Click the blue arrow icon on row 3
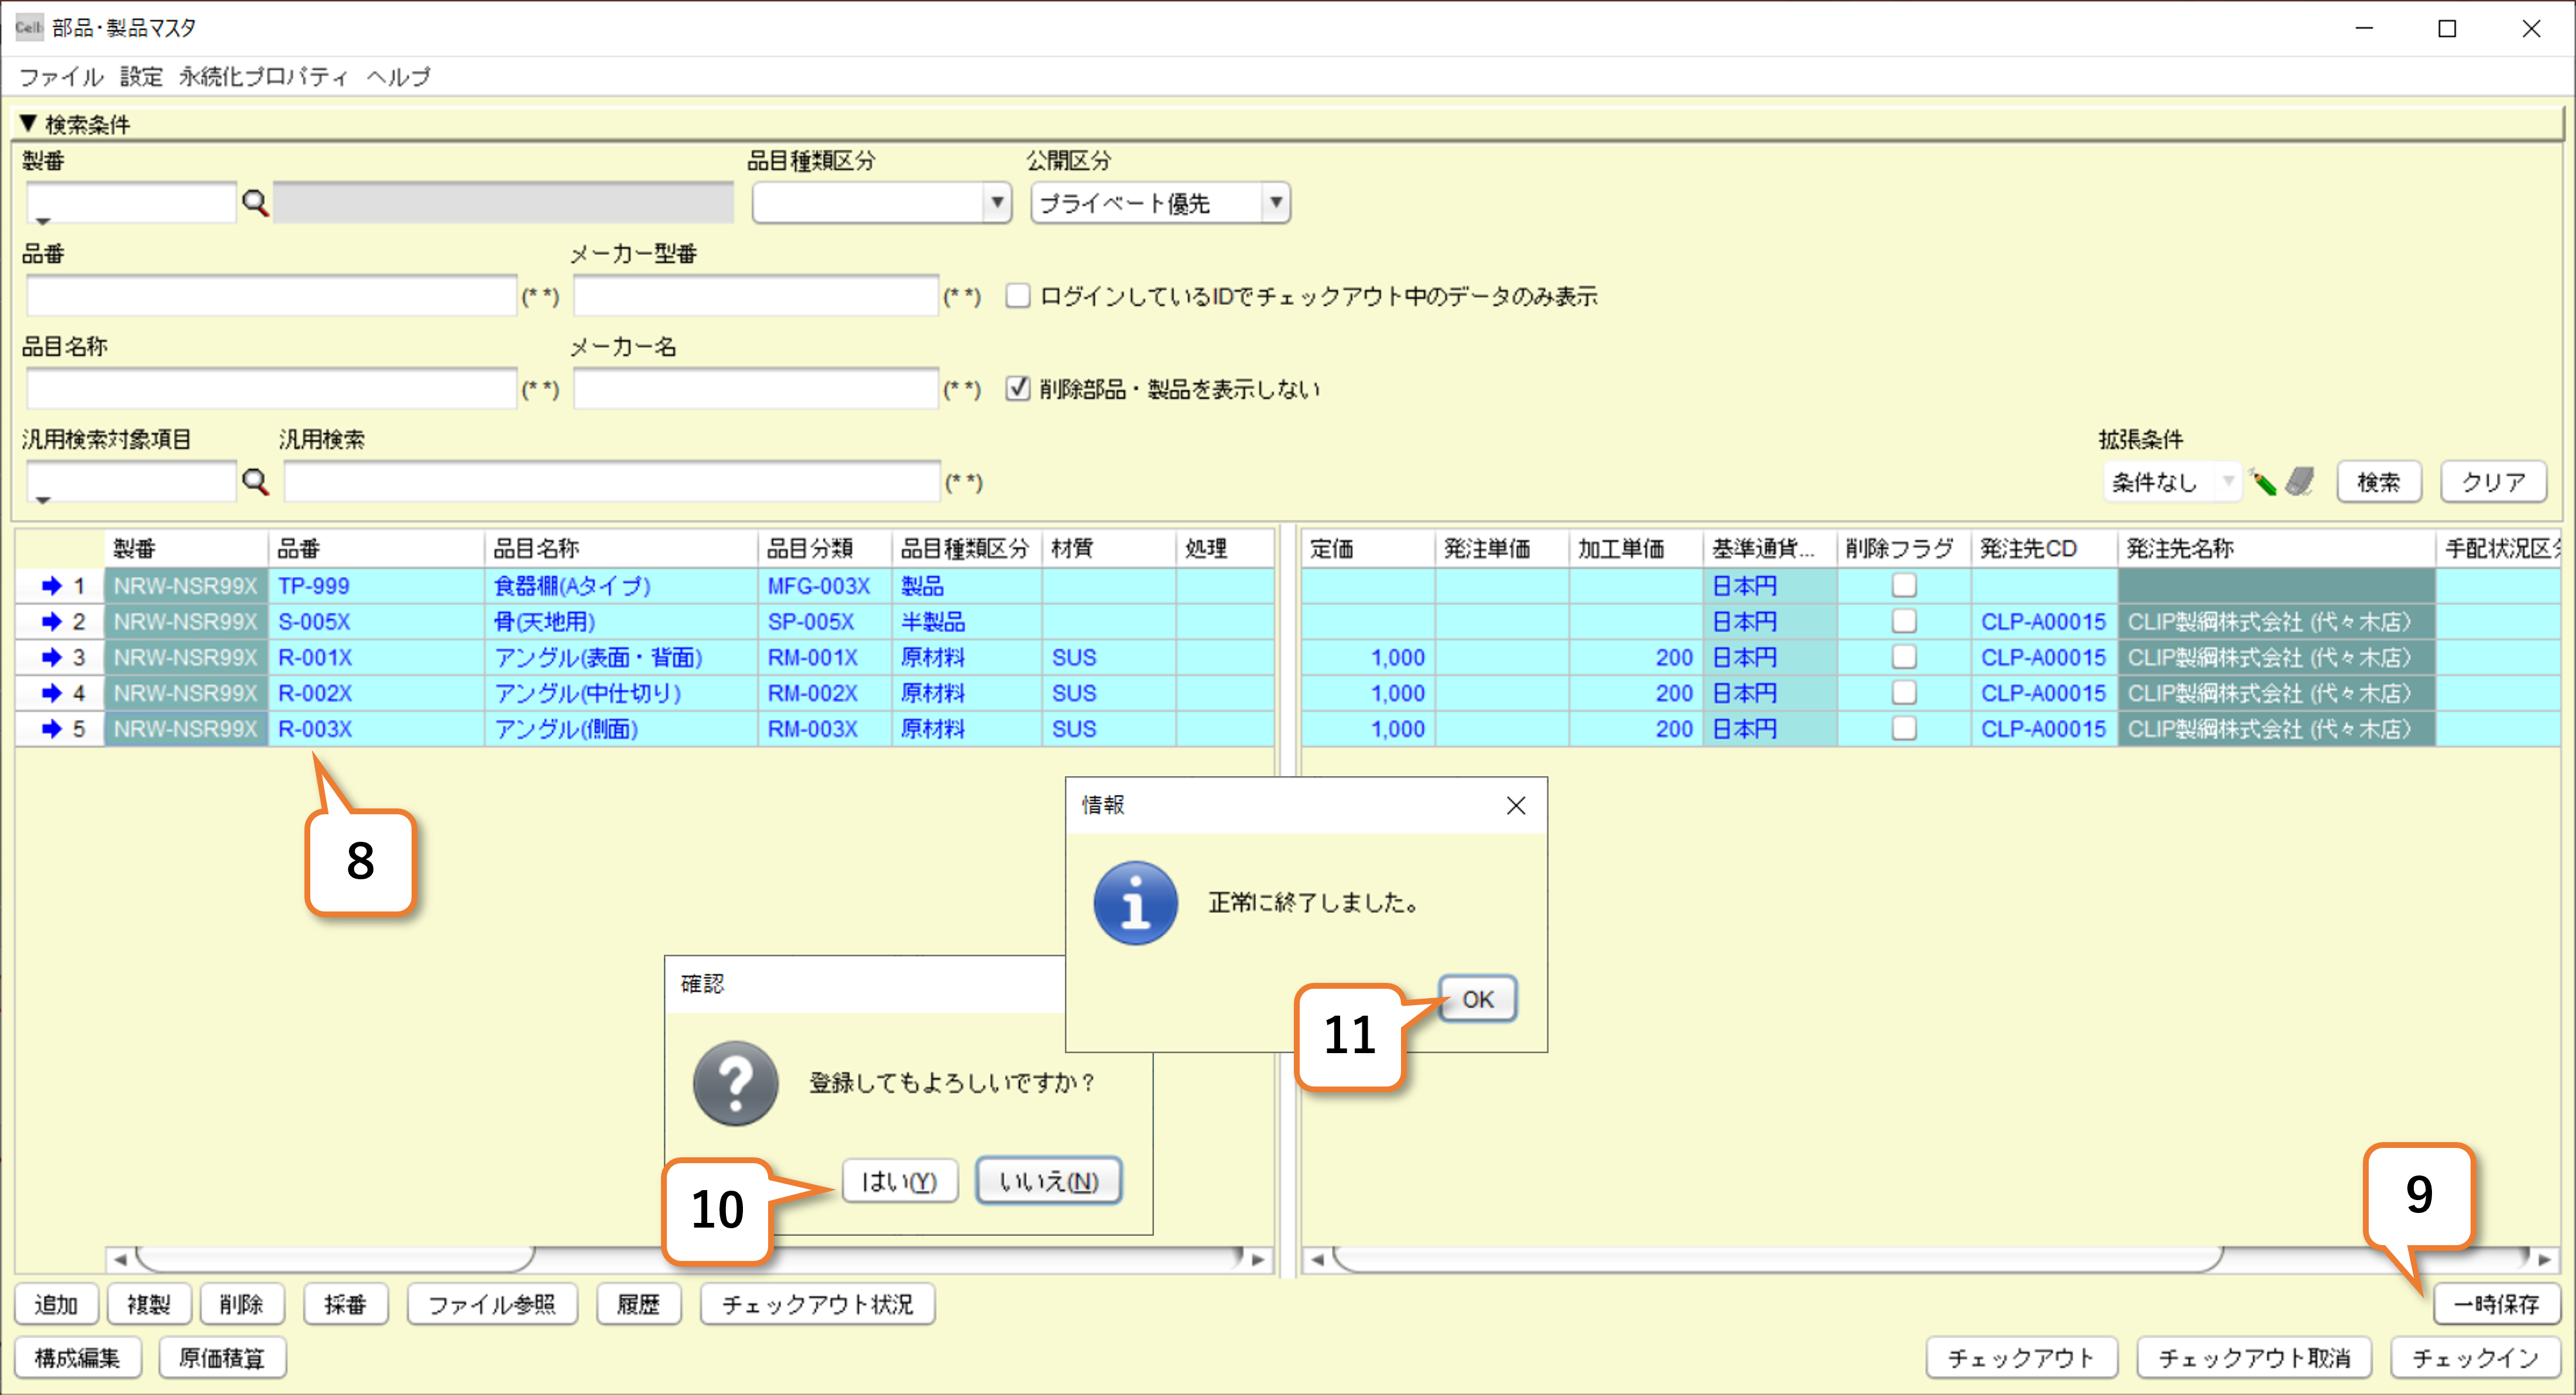Image resolution: width=2576 pixels, height=1395 pixels. point(52,658)
